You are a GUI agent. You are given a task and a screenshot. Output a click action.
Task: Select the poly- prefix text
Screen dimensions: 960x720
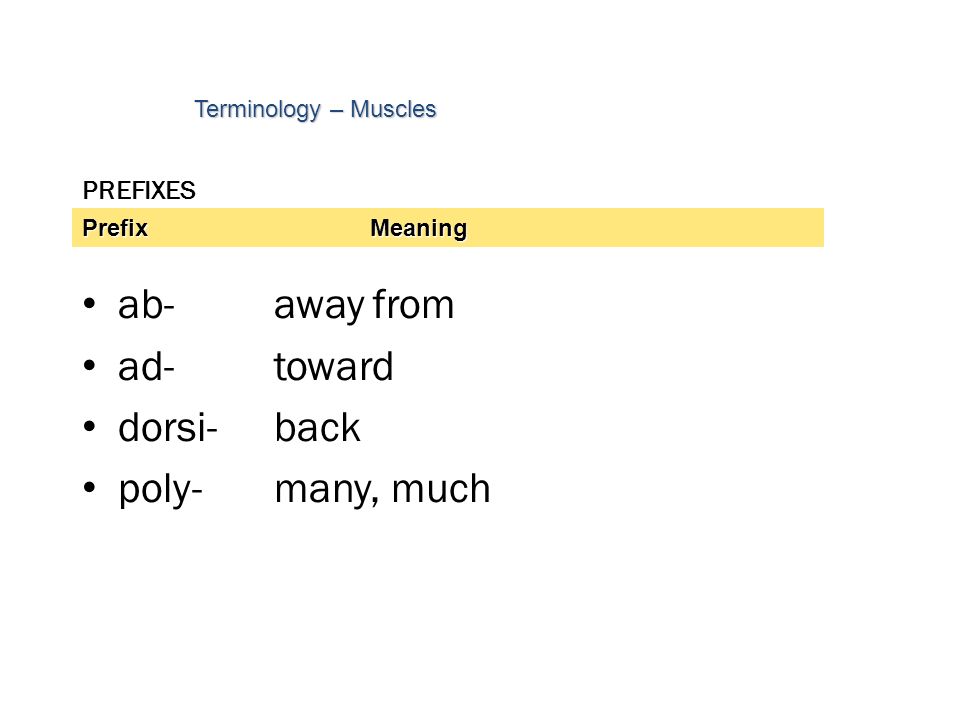tap(160, 491)
